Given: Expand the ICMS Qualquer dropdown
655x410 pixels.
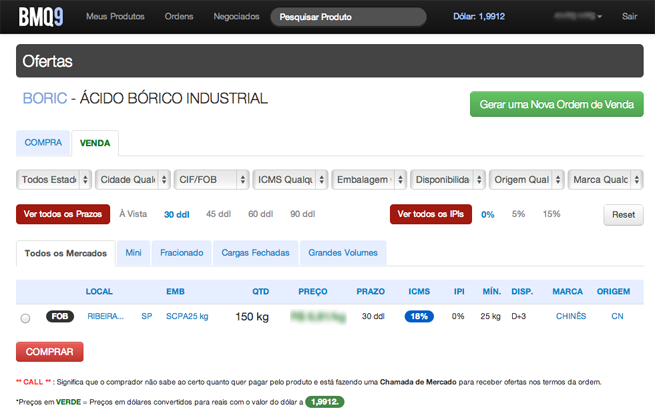Looking at the screenshot, I should [290, 180].
